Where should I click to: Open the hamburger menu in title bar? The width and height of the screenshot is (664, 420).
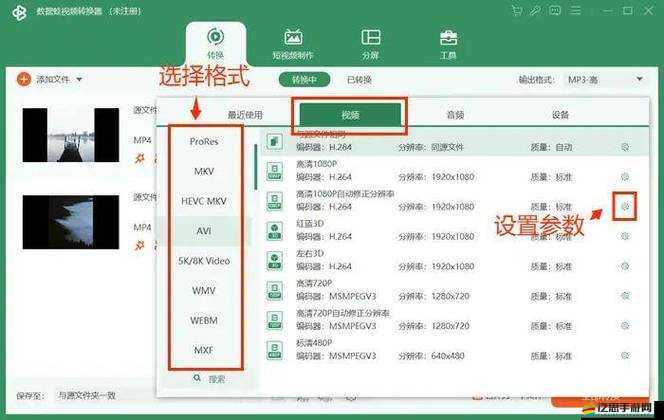coord(575,10)
